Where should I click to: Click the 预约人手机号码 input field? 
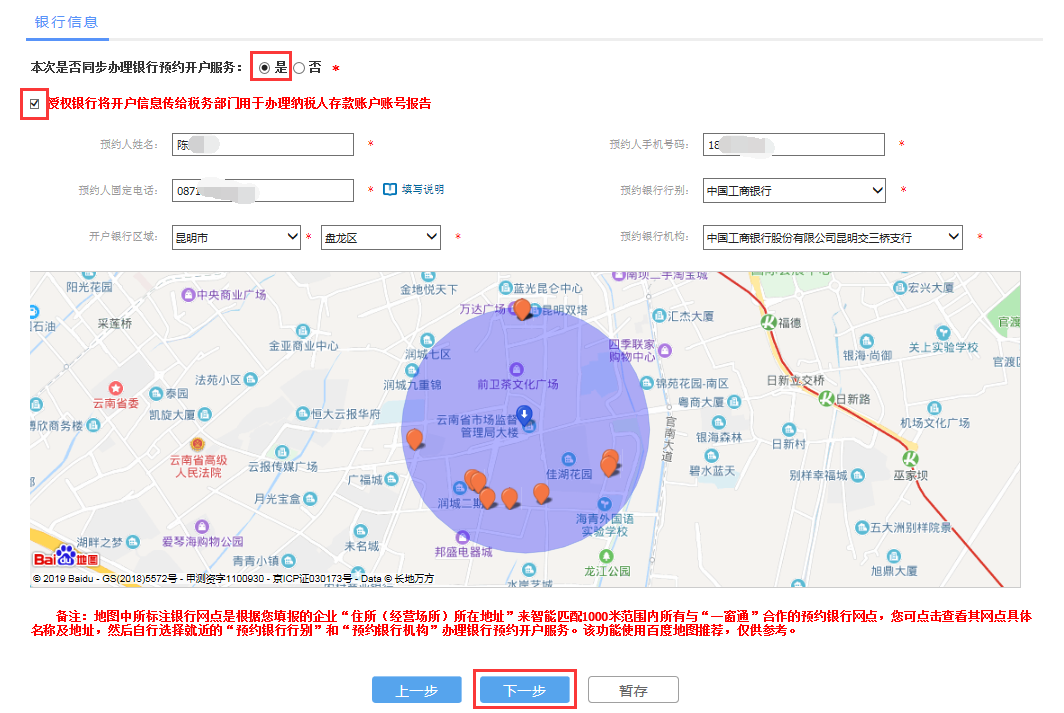[794, 144]
